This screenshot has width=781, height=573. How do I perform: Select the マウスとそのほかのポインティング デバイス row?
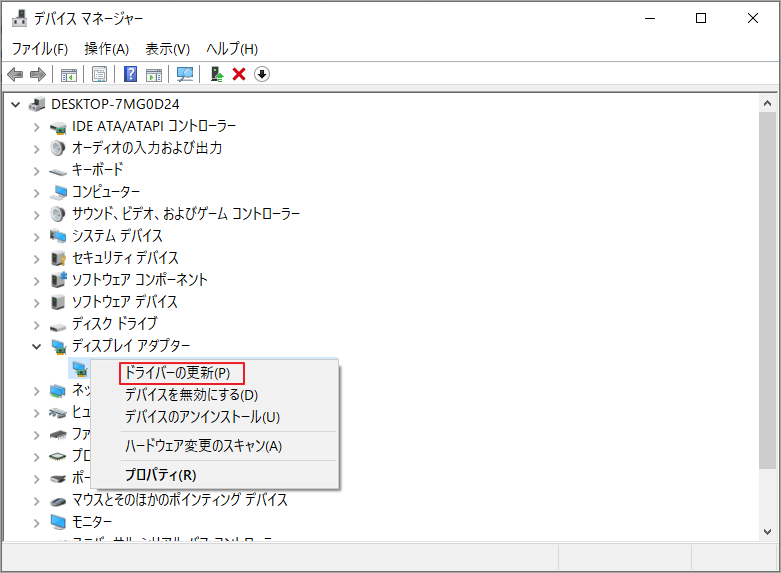(180, 500)
